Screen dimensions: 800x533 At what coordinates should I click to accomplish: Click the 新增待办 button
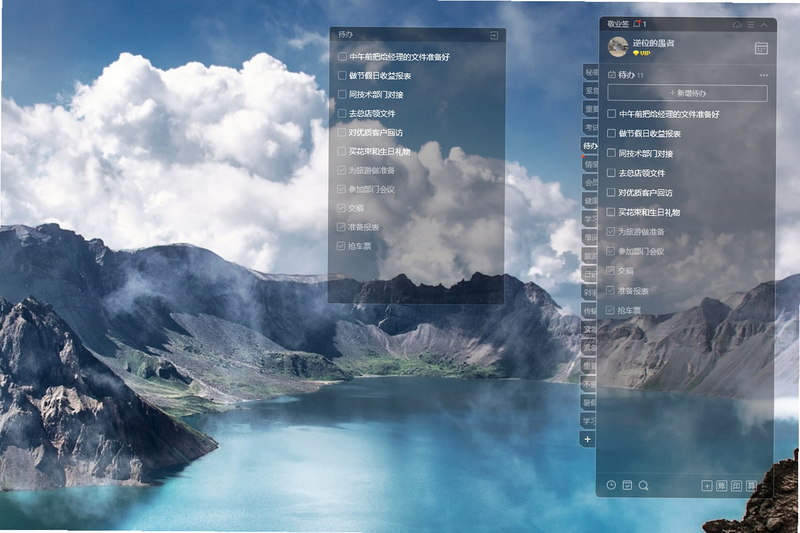point(687,93)
